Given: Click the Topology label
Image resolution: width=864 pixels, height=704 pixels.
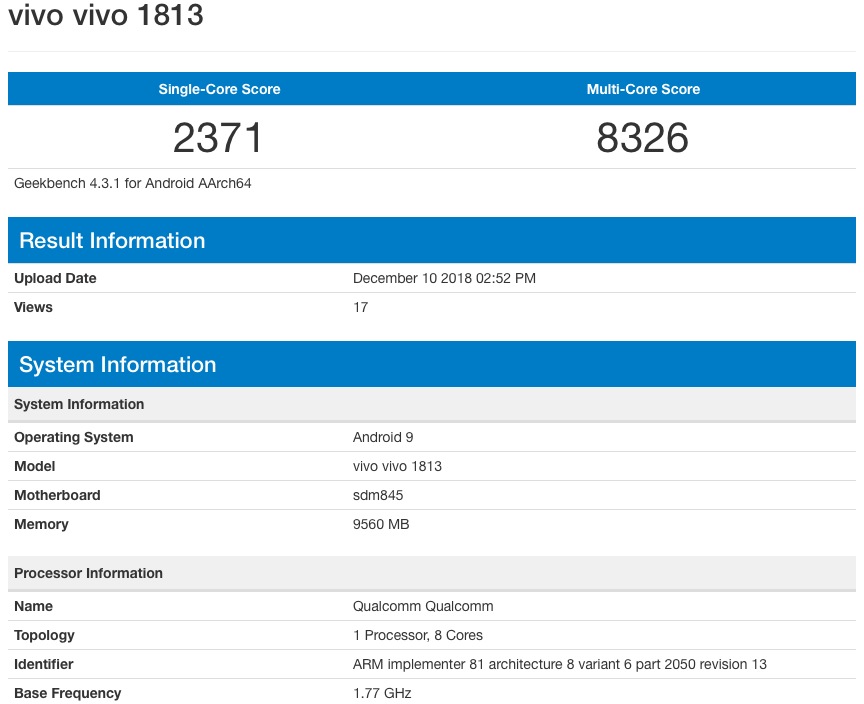Looking at the screenshot, I should (x=44, y=636).
